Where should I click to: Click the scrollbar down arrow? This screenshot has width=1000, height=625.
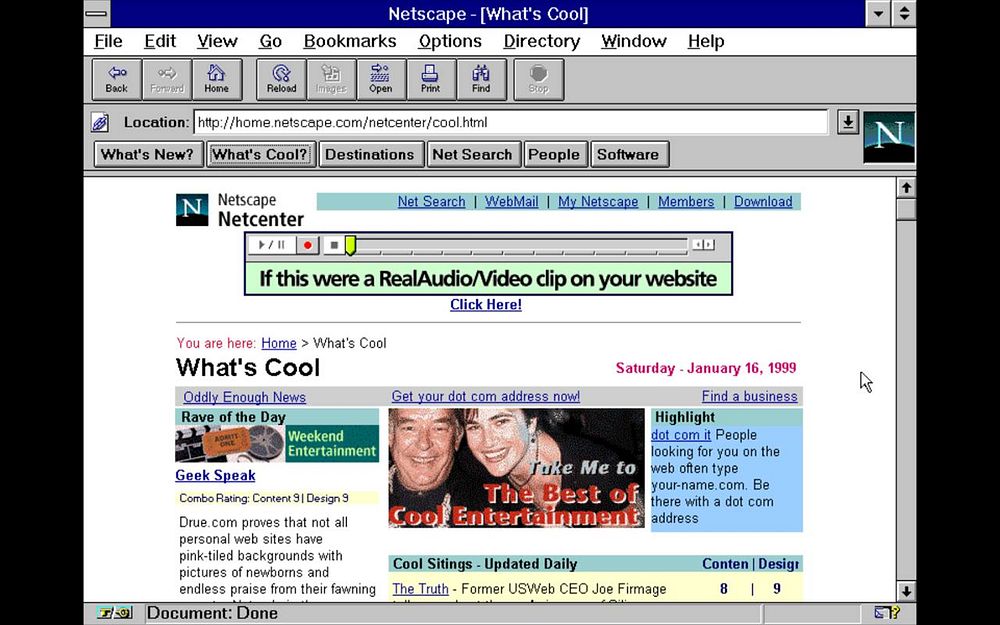[906, 591]
